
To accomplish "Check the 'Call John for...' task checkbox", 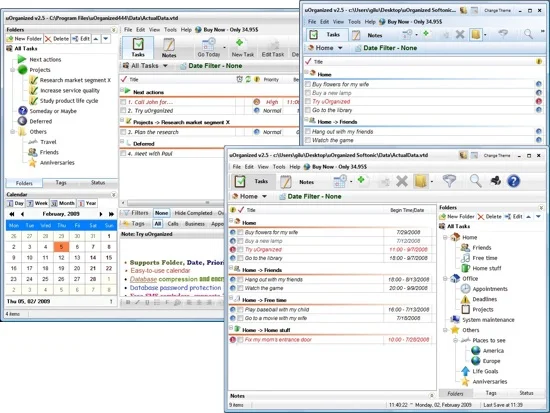I will click(x=123, y=102).
